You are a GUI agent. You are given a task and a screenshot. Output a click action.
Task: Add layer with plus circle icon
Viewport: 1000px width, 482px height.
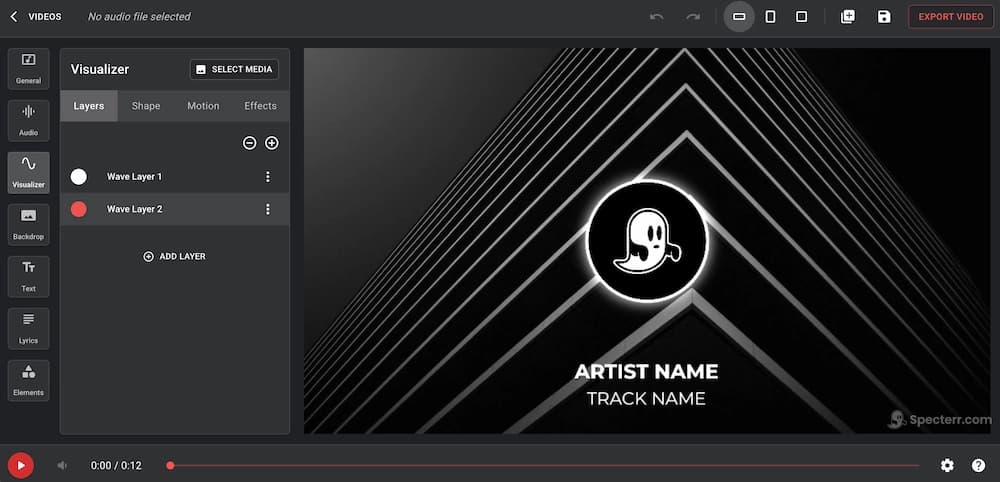tap(272, 143)
